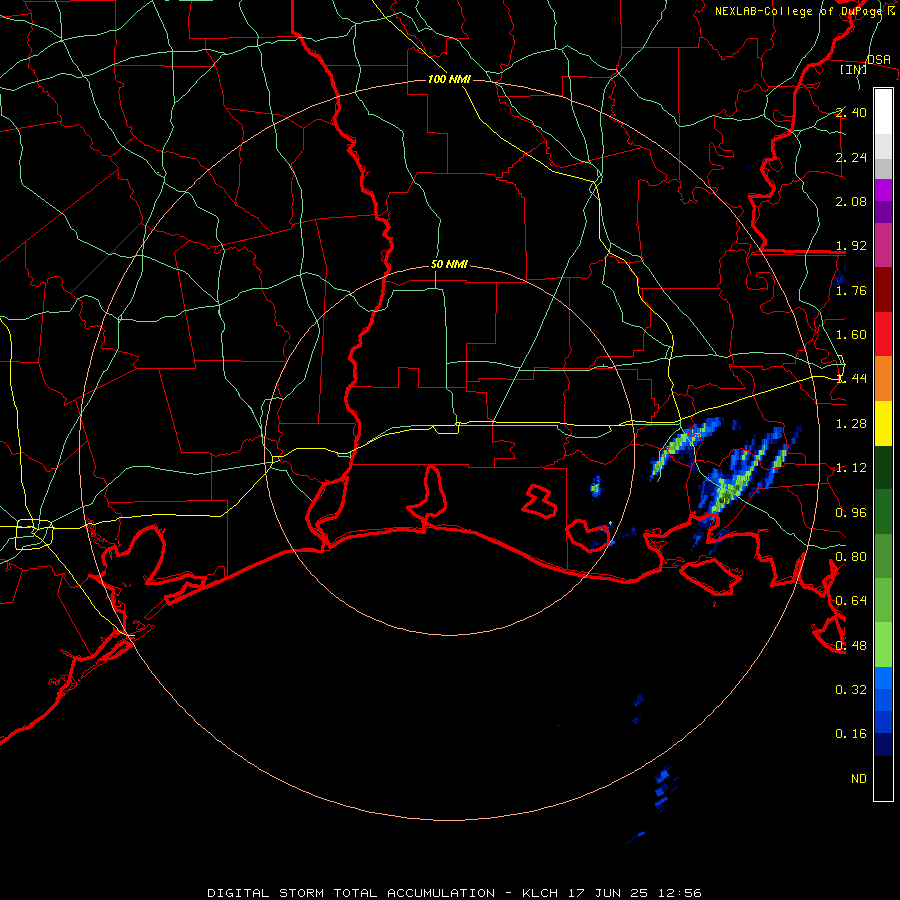900x900 pixels.
Task: Click the orange 1.44 legend swatch
Action: [883, 378]
